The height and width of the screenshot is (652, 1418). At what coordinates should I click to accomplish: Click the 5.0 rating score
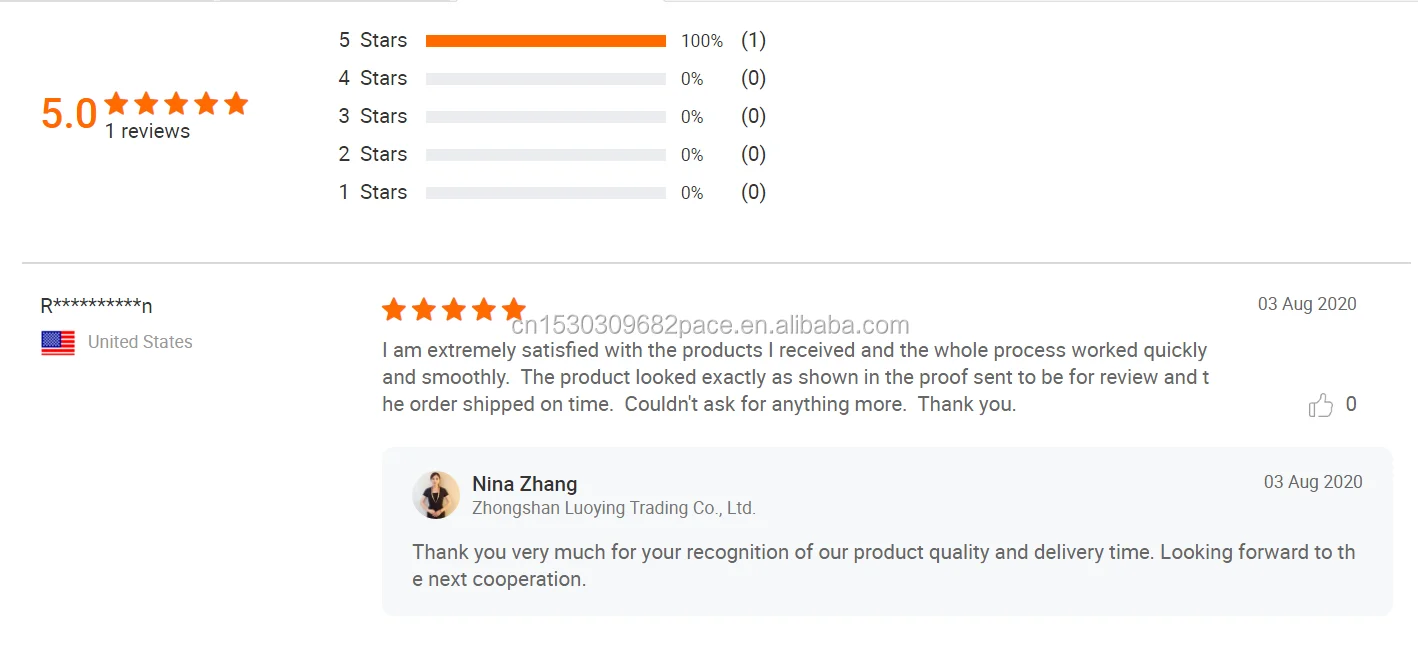(69, 114)
